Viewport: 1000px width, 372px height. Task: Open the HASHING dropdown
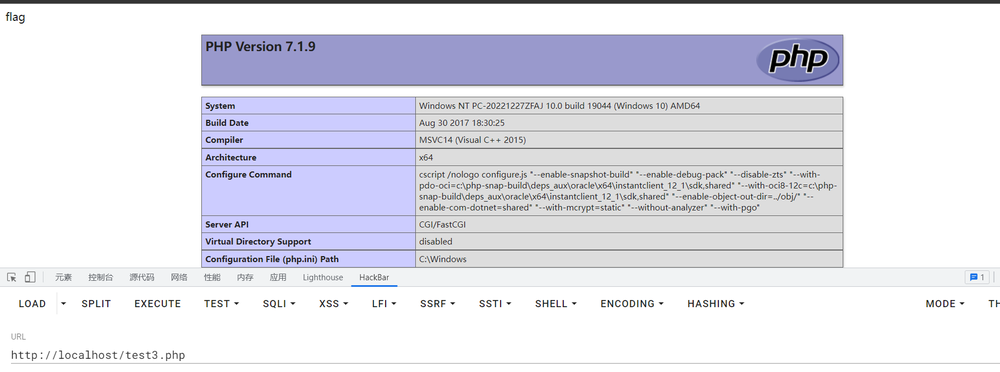(x=716, y=304)
